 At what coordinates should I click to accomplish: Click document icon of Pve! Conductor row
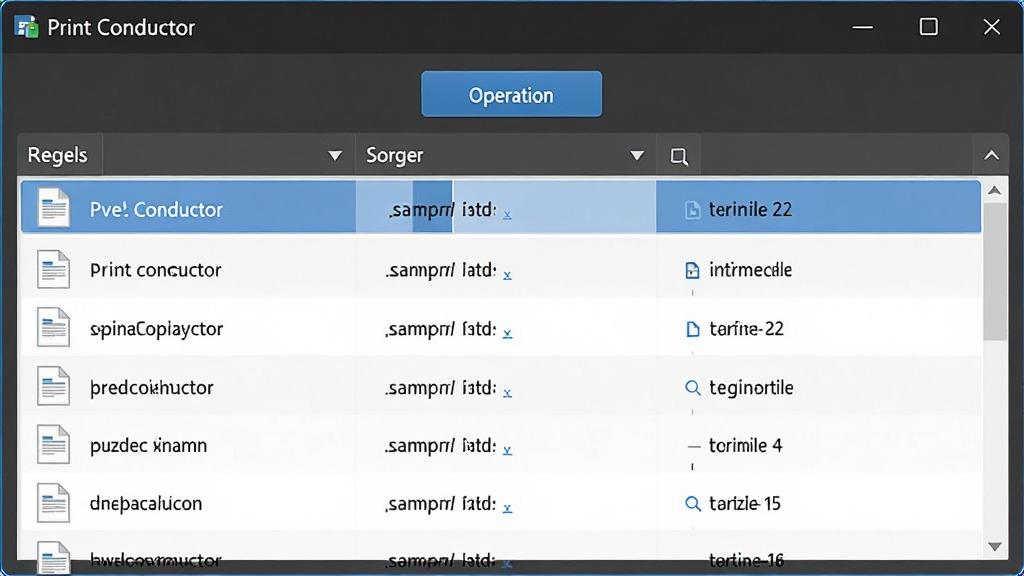53,208
